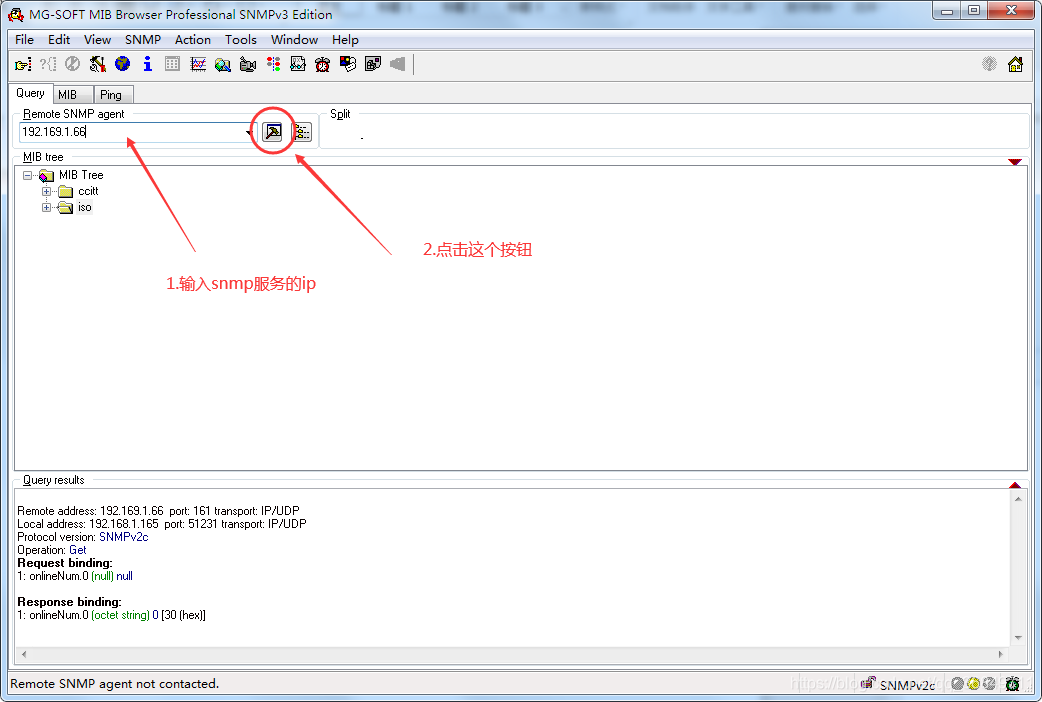The image size is (1042, 702).
Task: Switch to the Query tab
Action: [x=31, y=93]
